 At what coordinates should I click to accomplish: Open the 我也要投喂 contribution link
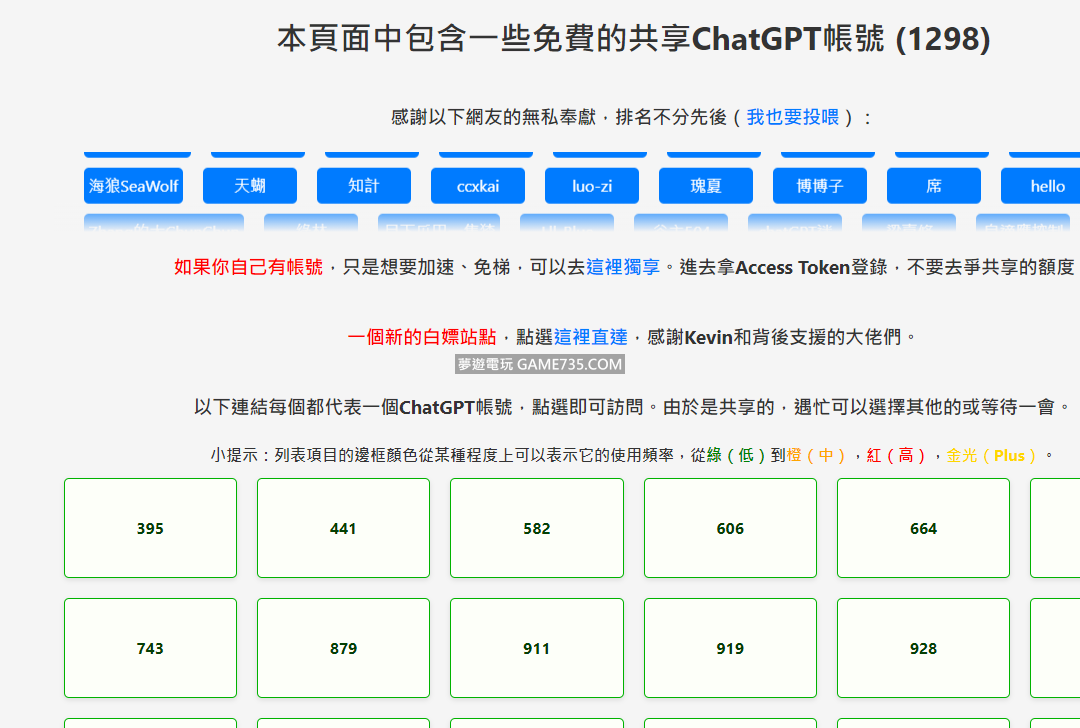[793, 117]
